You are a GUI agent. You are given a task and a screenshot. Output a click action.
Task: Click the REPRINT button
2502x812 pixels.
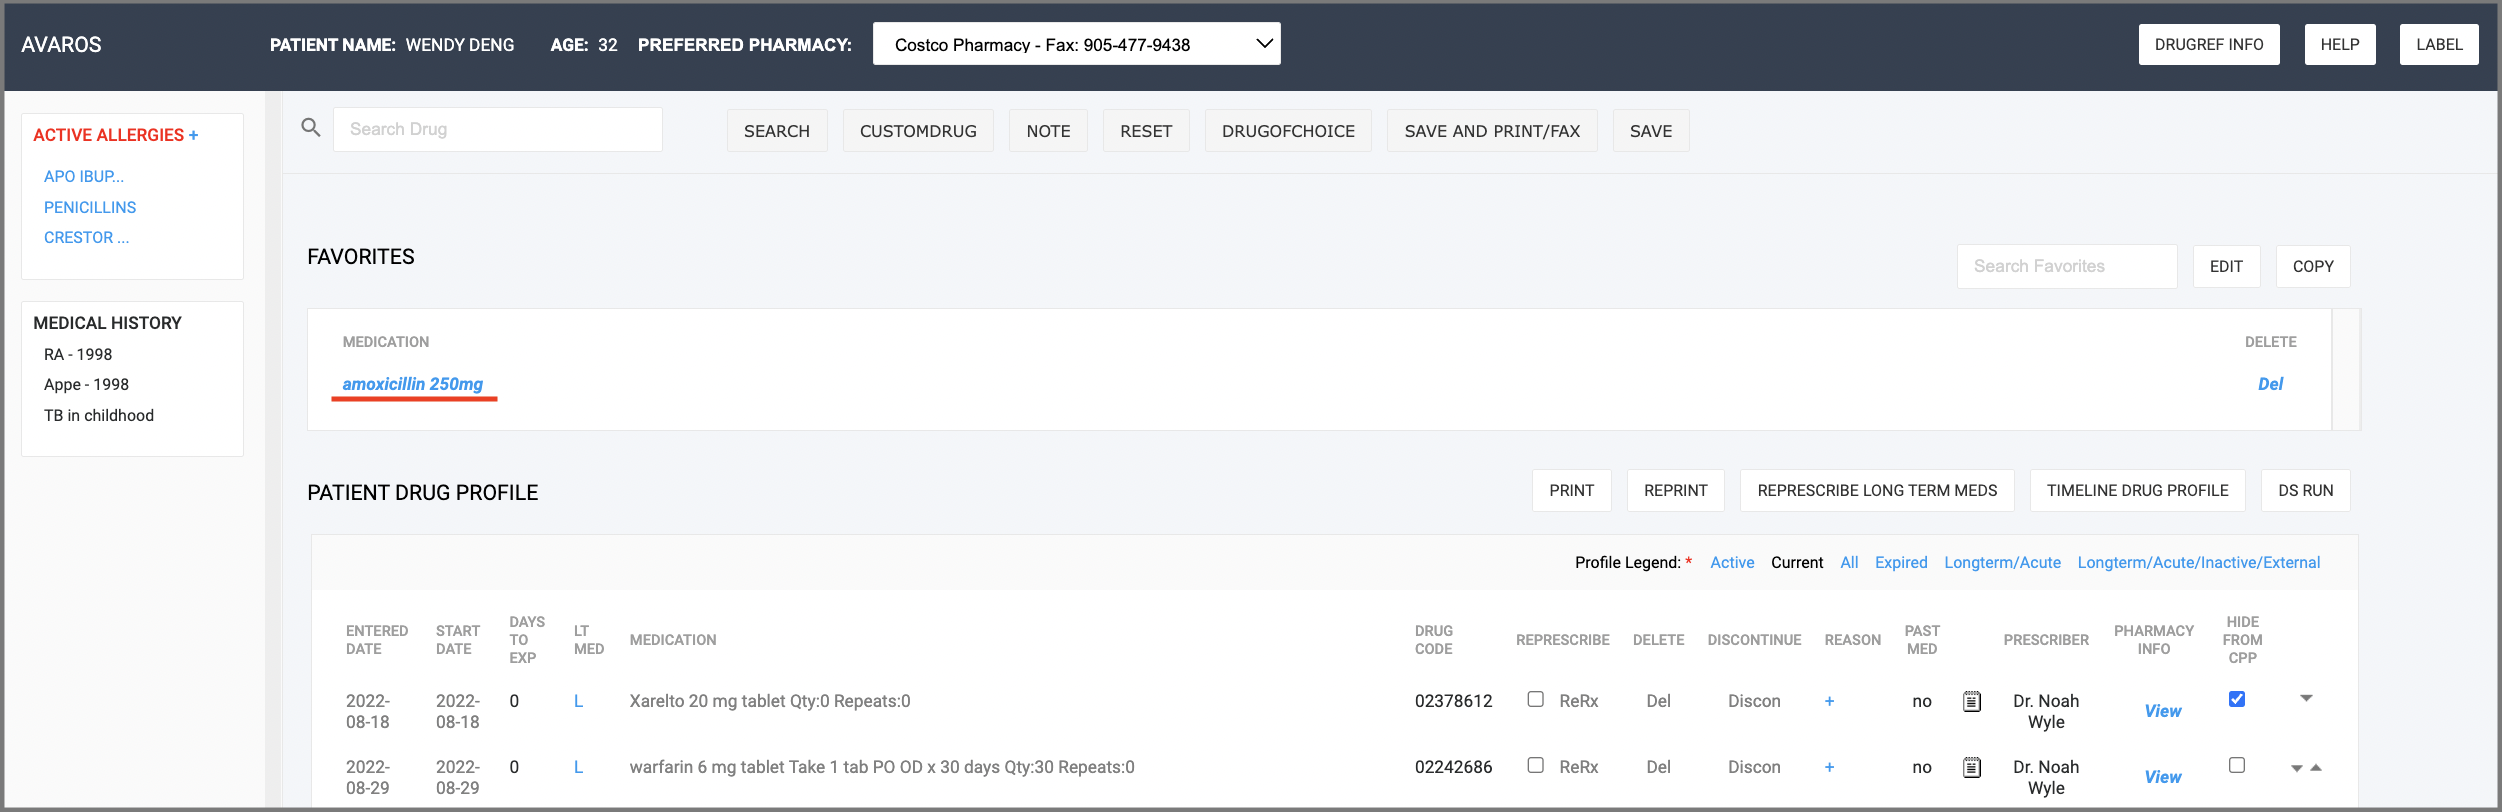click(1675, 490)
